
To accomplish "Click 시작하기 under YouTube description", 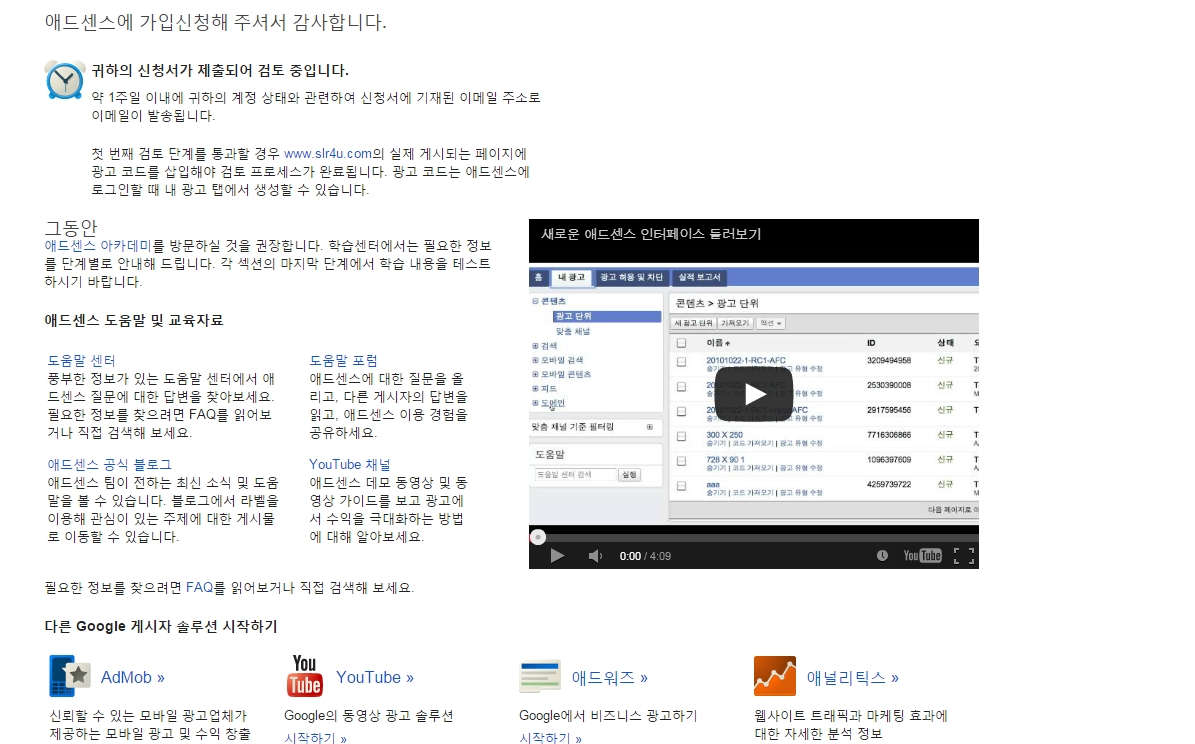I will click(315, 738).
